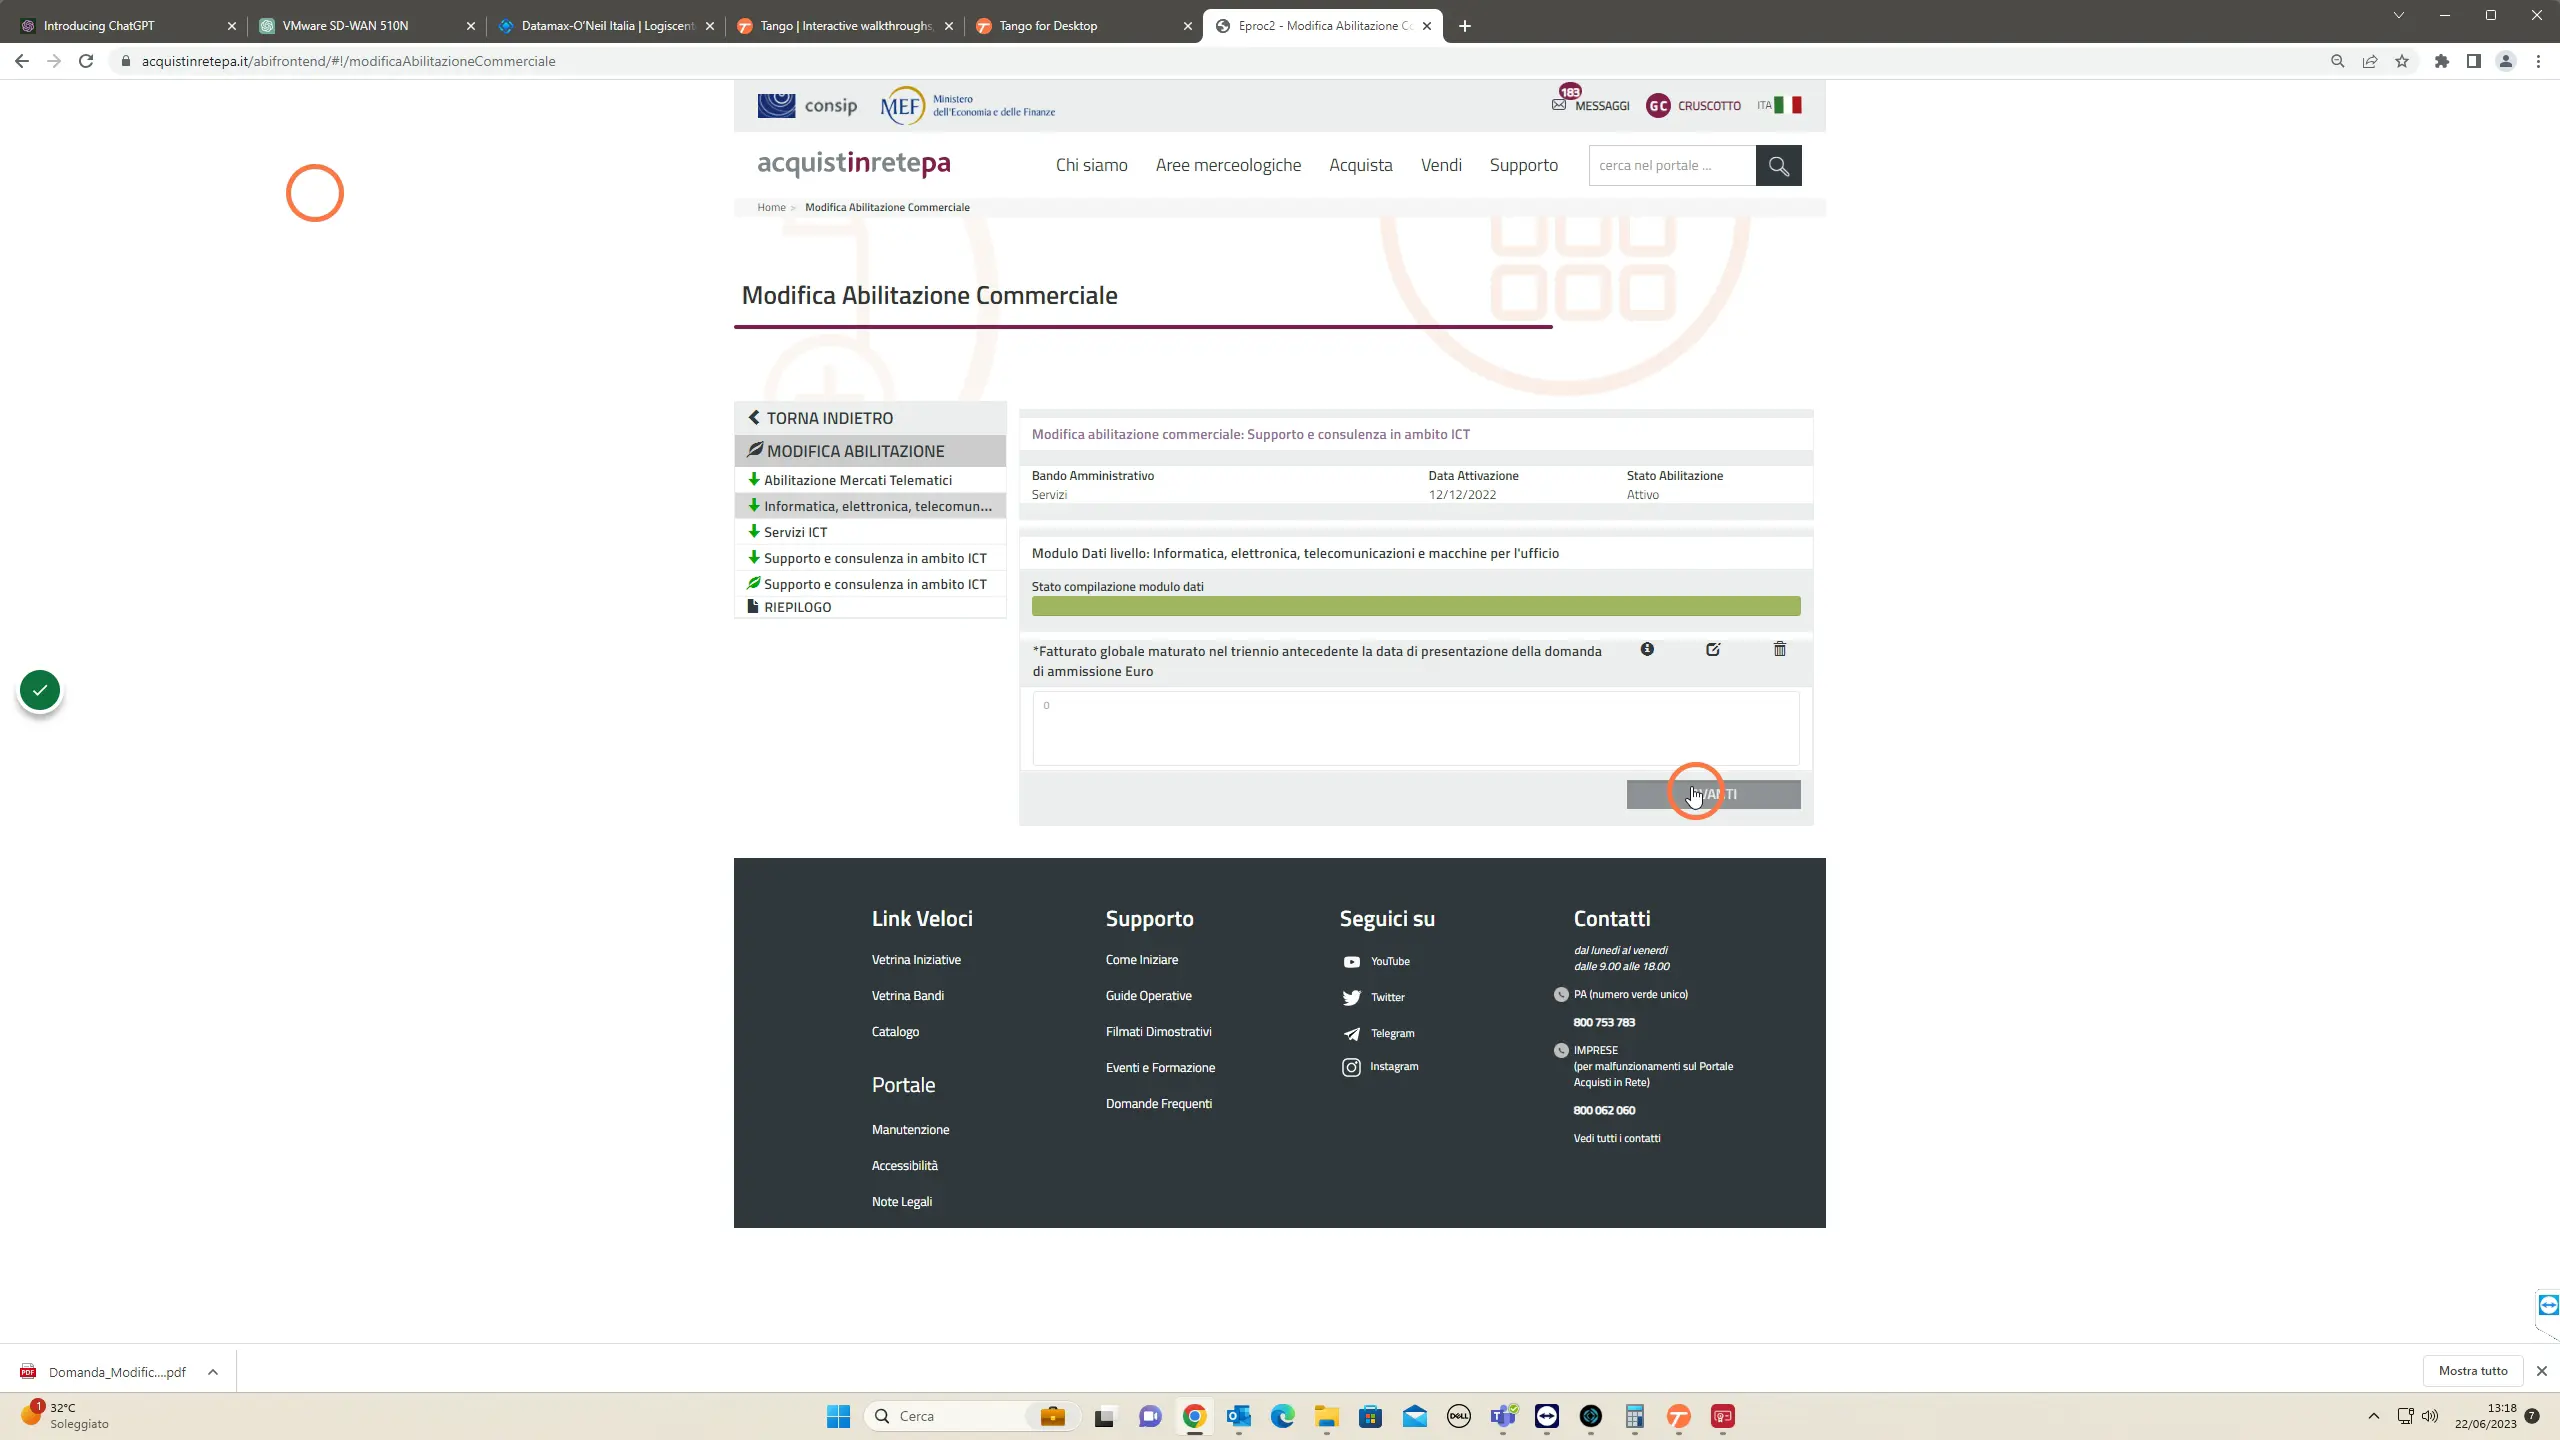The height and width of the screenshot is (1440, 2560).
Task: Bookmark this page with the star icon
Action: [2402, 61]
